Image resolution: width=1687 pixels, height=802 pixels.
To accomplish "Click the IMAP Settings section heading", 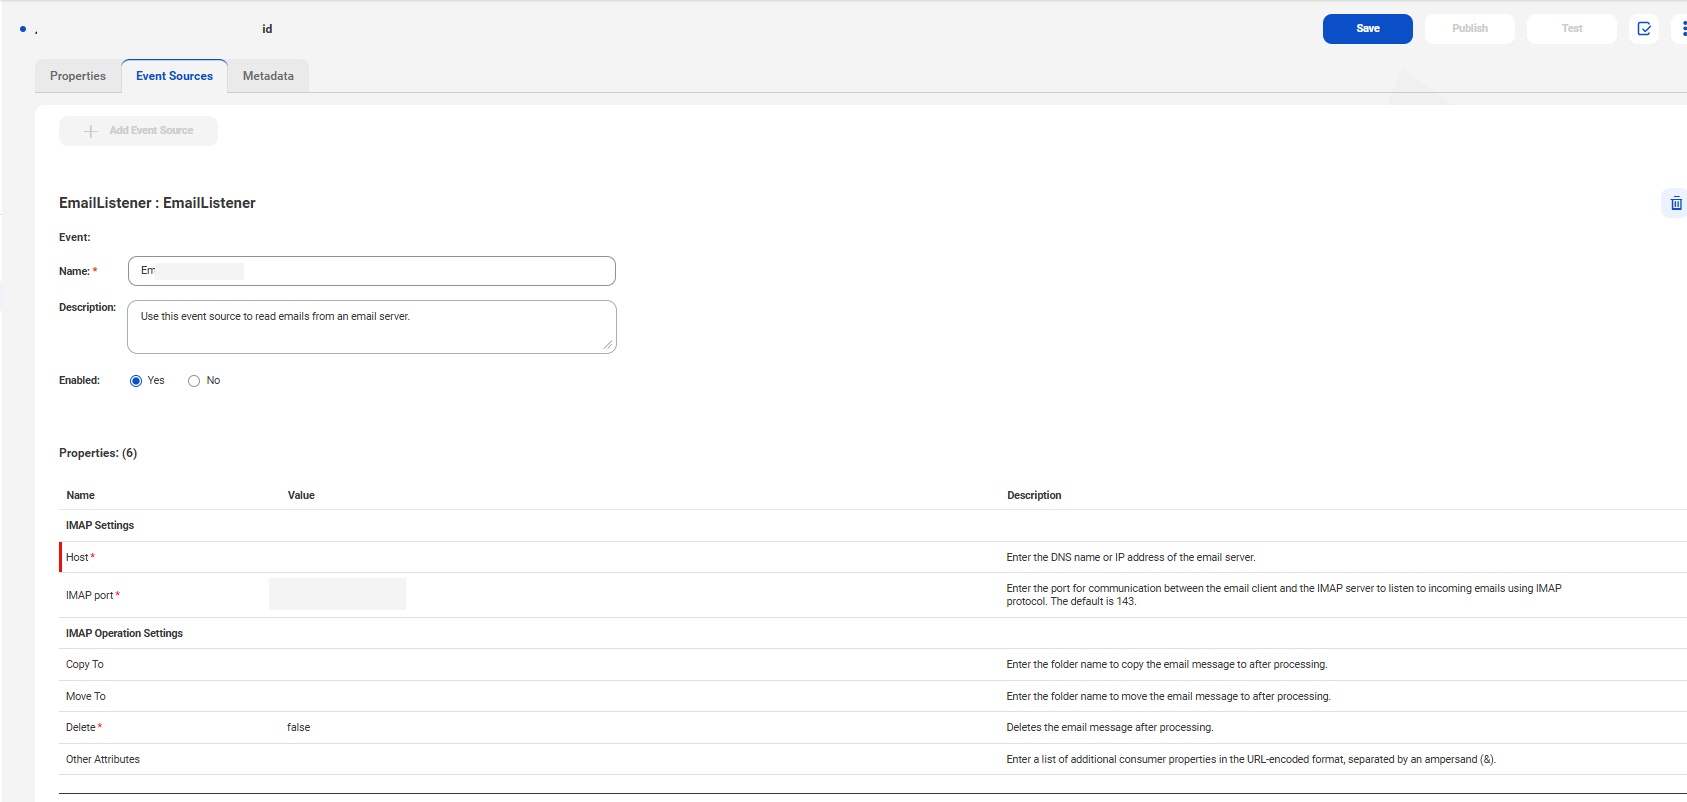I will click(x=100, y=525).
